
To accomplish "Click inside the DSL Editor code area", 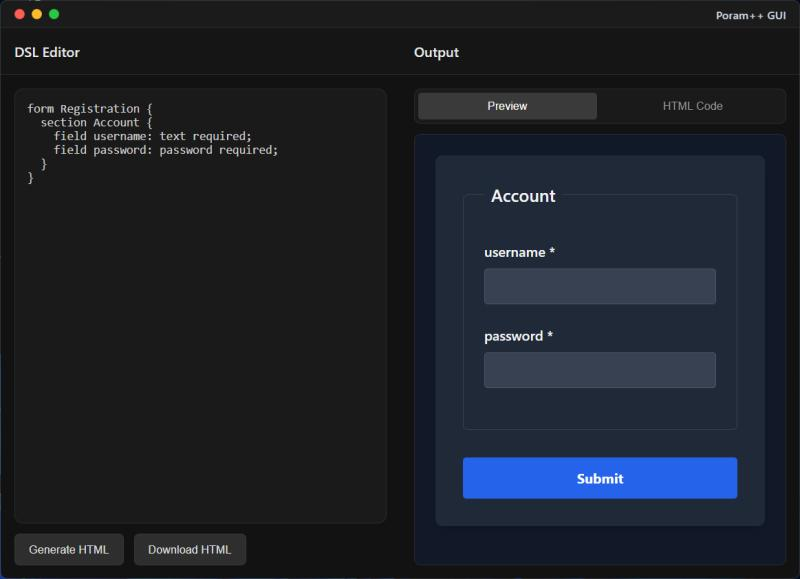I will coord(201,306).
